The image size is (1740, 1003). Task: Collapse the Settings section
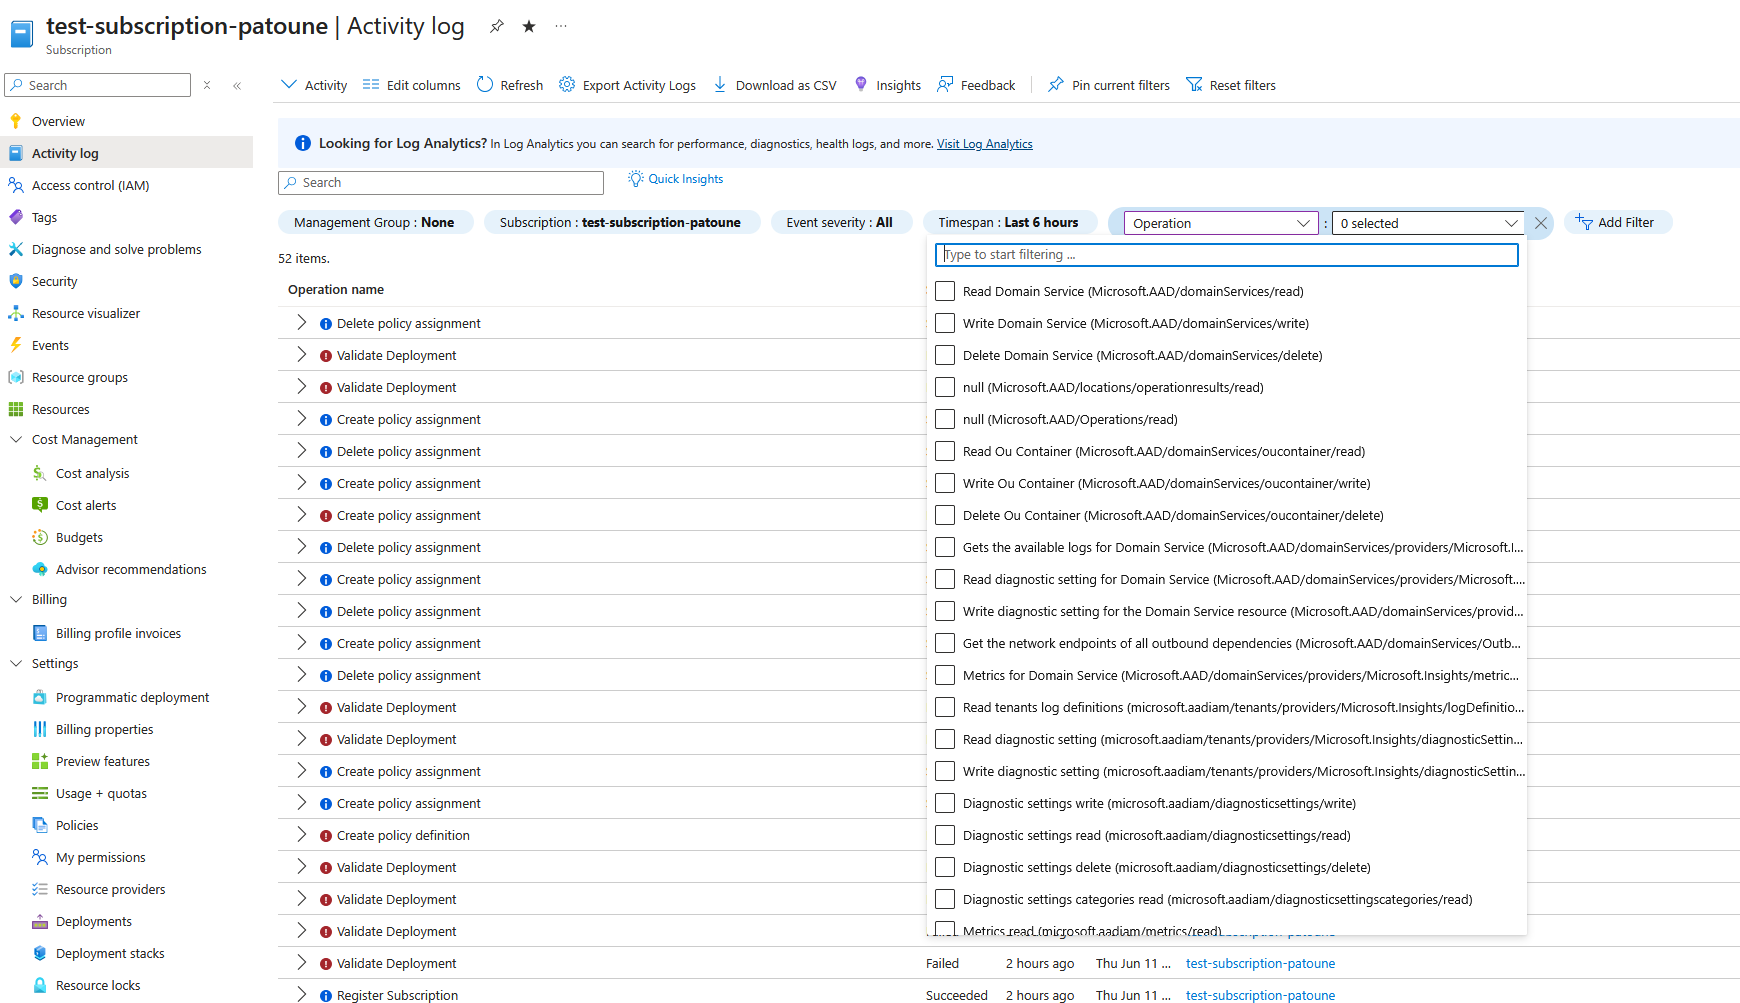point(16,663)
